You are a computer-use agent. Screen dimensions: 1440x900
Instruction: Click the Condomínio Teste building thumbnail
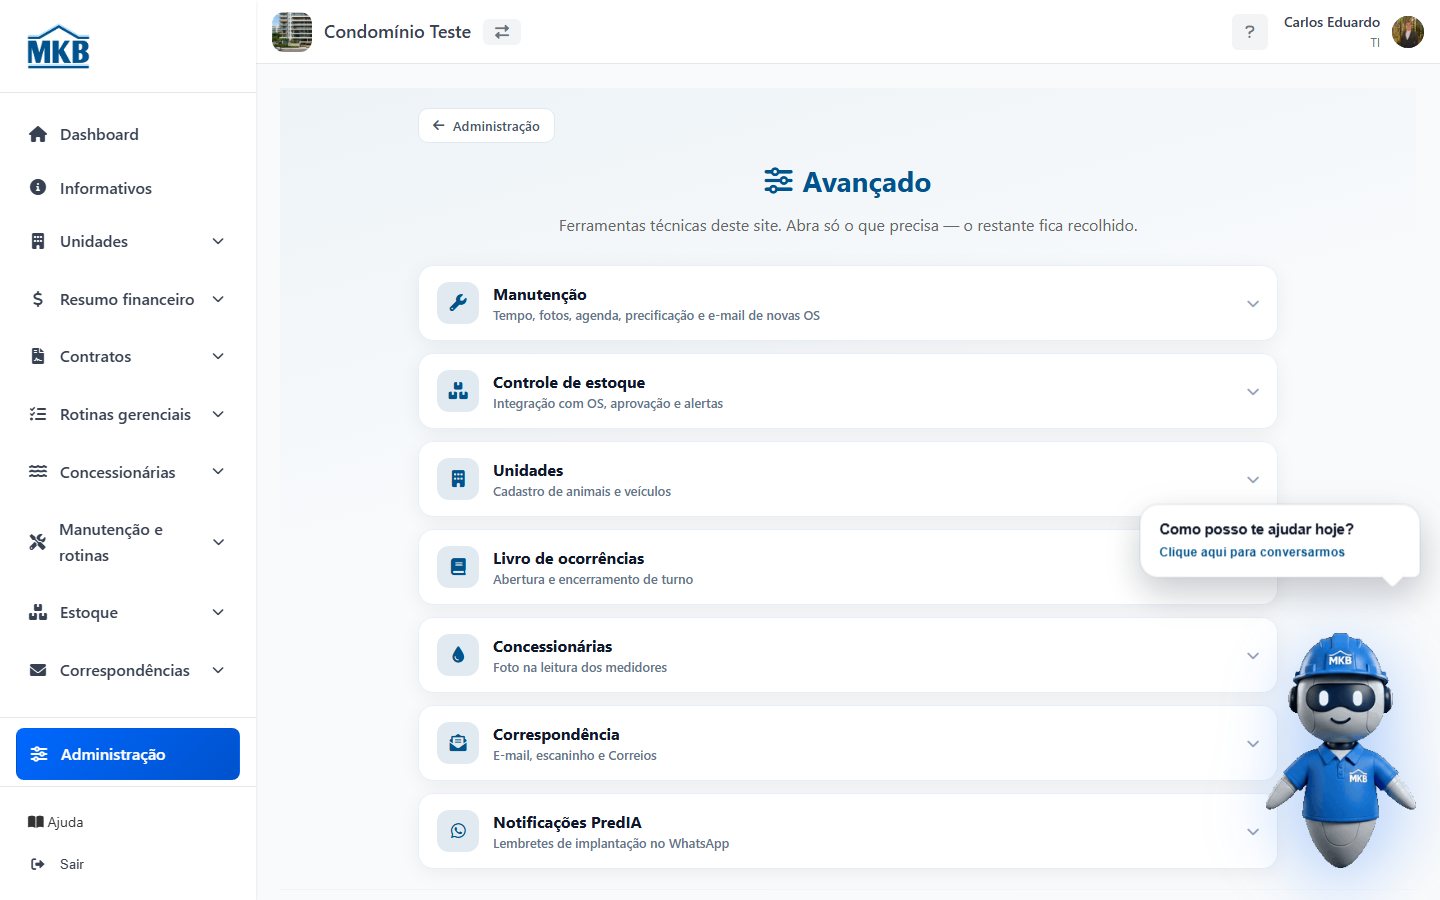pos(292,32)
